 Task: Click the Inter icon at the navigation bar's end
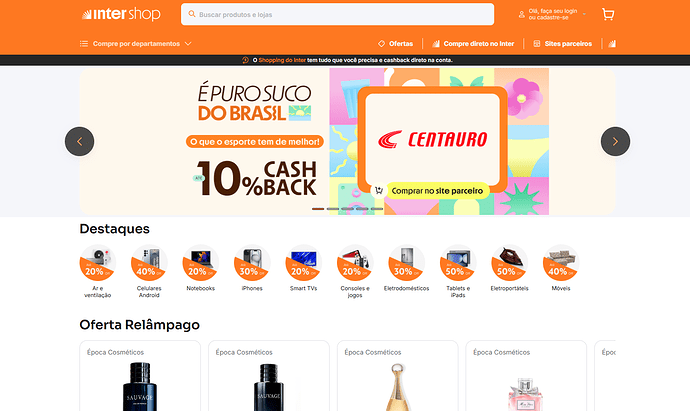[612, 44]
